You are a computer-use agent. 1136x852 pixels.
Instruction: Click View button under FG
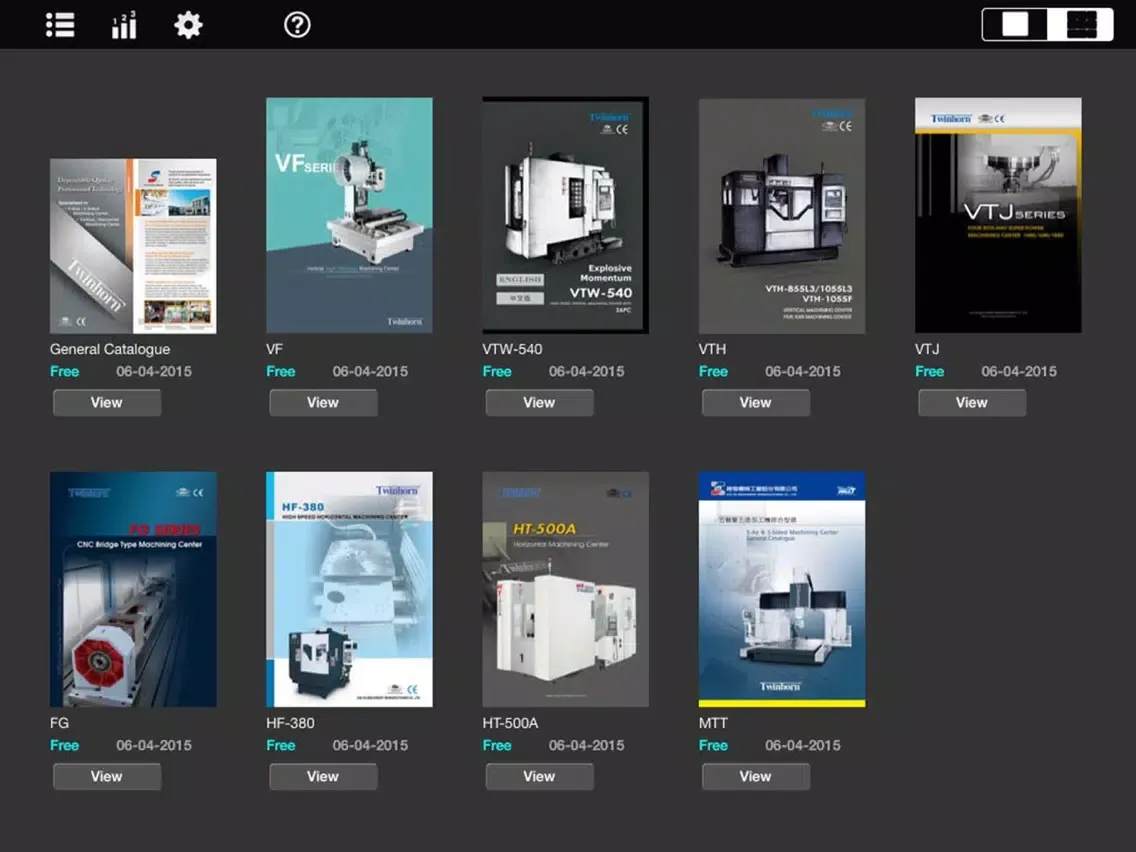(106, 777)
